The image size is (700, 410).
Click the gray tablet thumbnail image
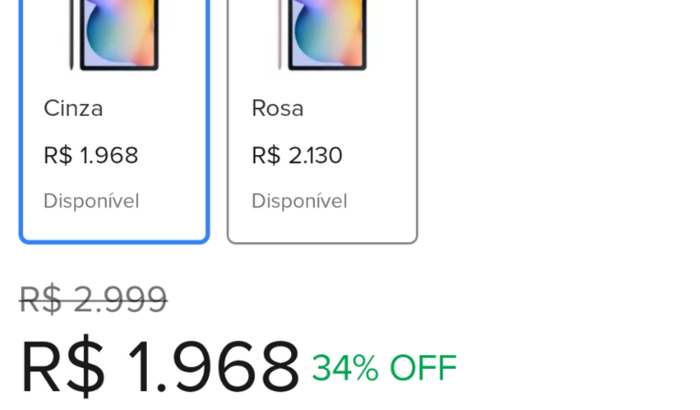[121, 34]
